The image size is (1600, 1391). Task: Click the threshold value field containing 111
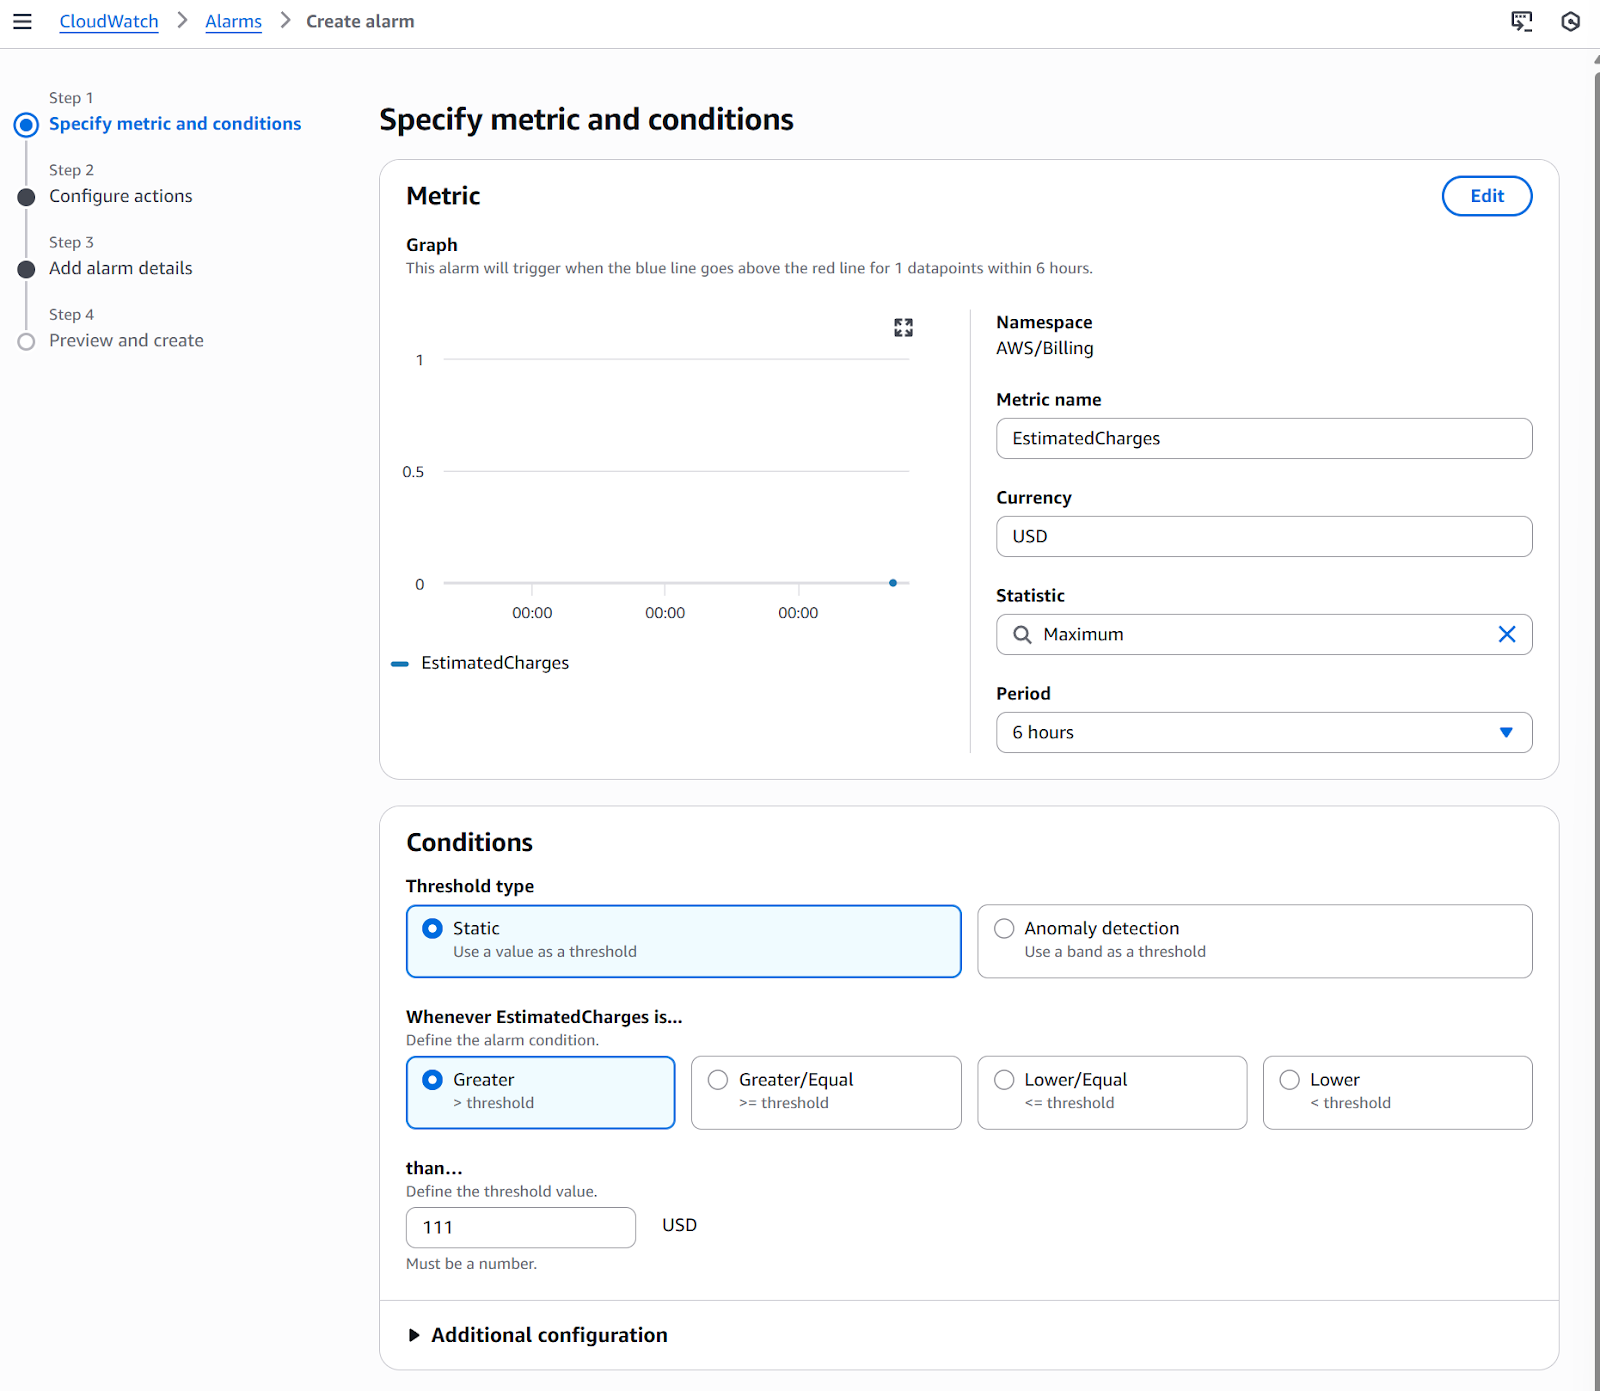520,1227
